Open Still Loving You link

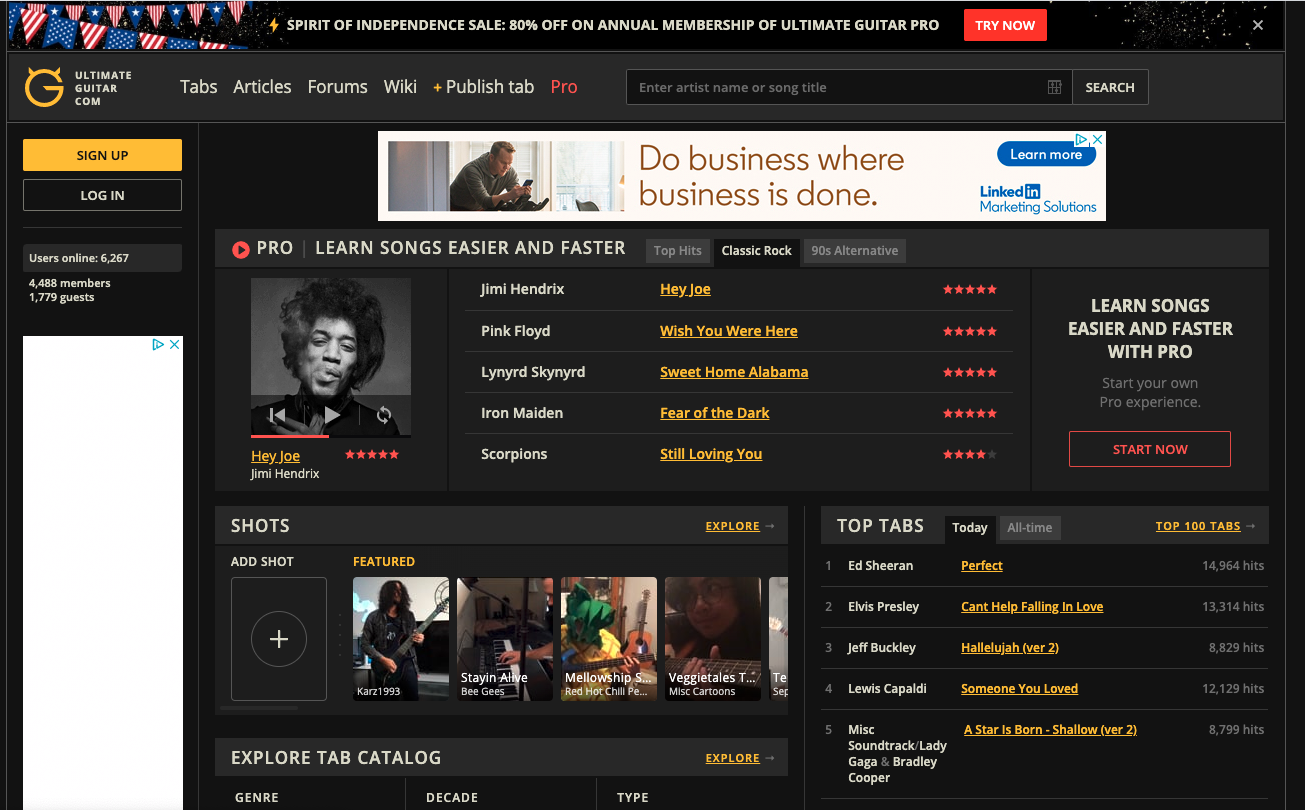coord(711,454)
